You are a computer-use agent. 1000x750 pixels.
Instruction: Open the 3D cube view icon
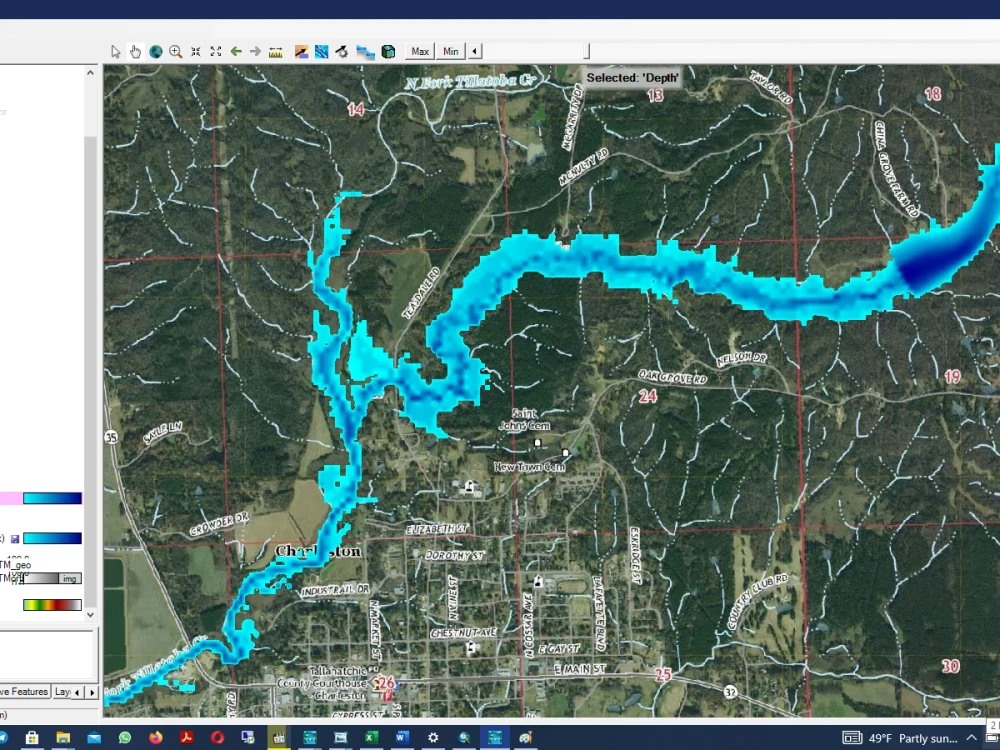[389, 51]
